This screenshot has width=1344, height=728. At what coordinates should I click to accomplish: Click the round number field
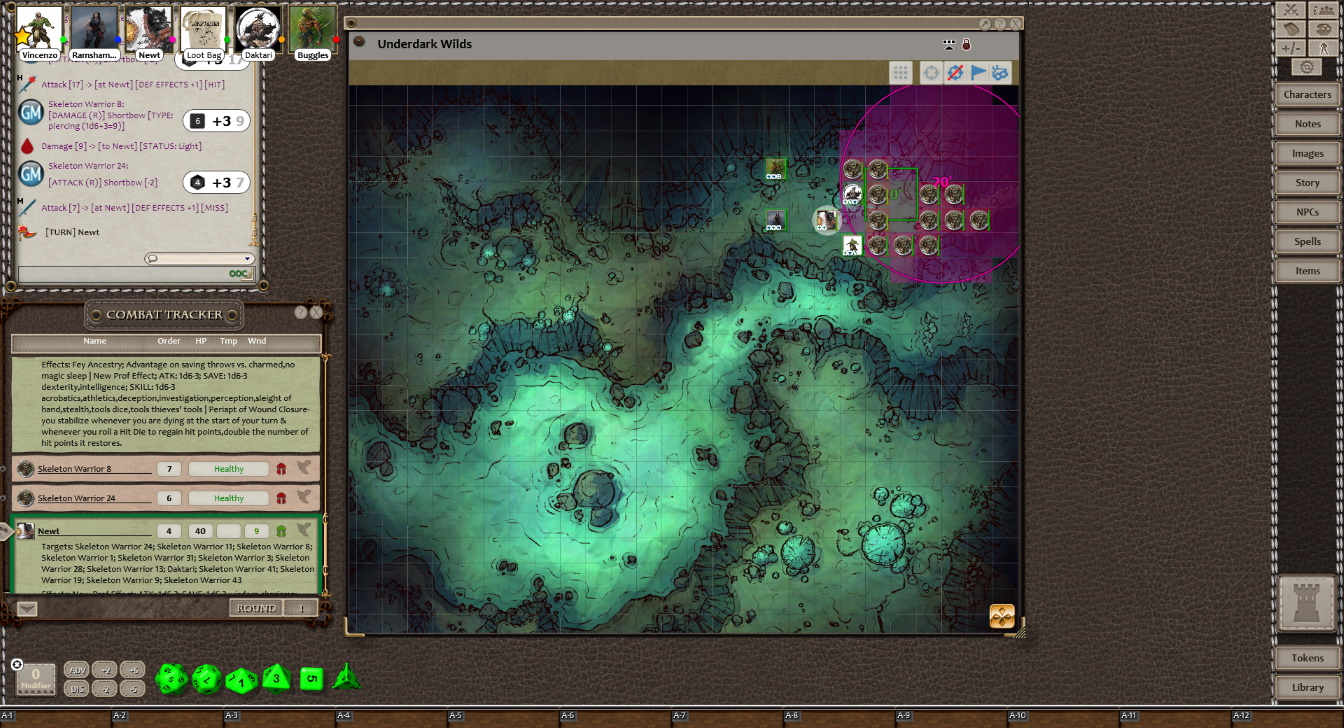[301, 608]
